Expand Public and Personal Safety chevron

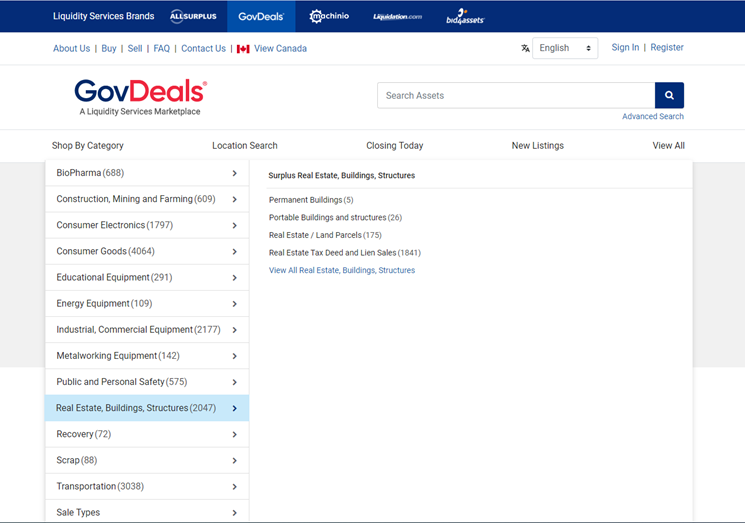coord(234,382)
